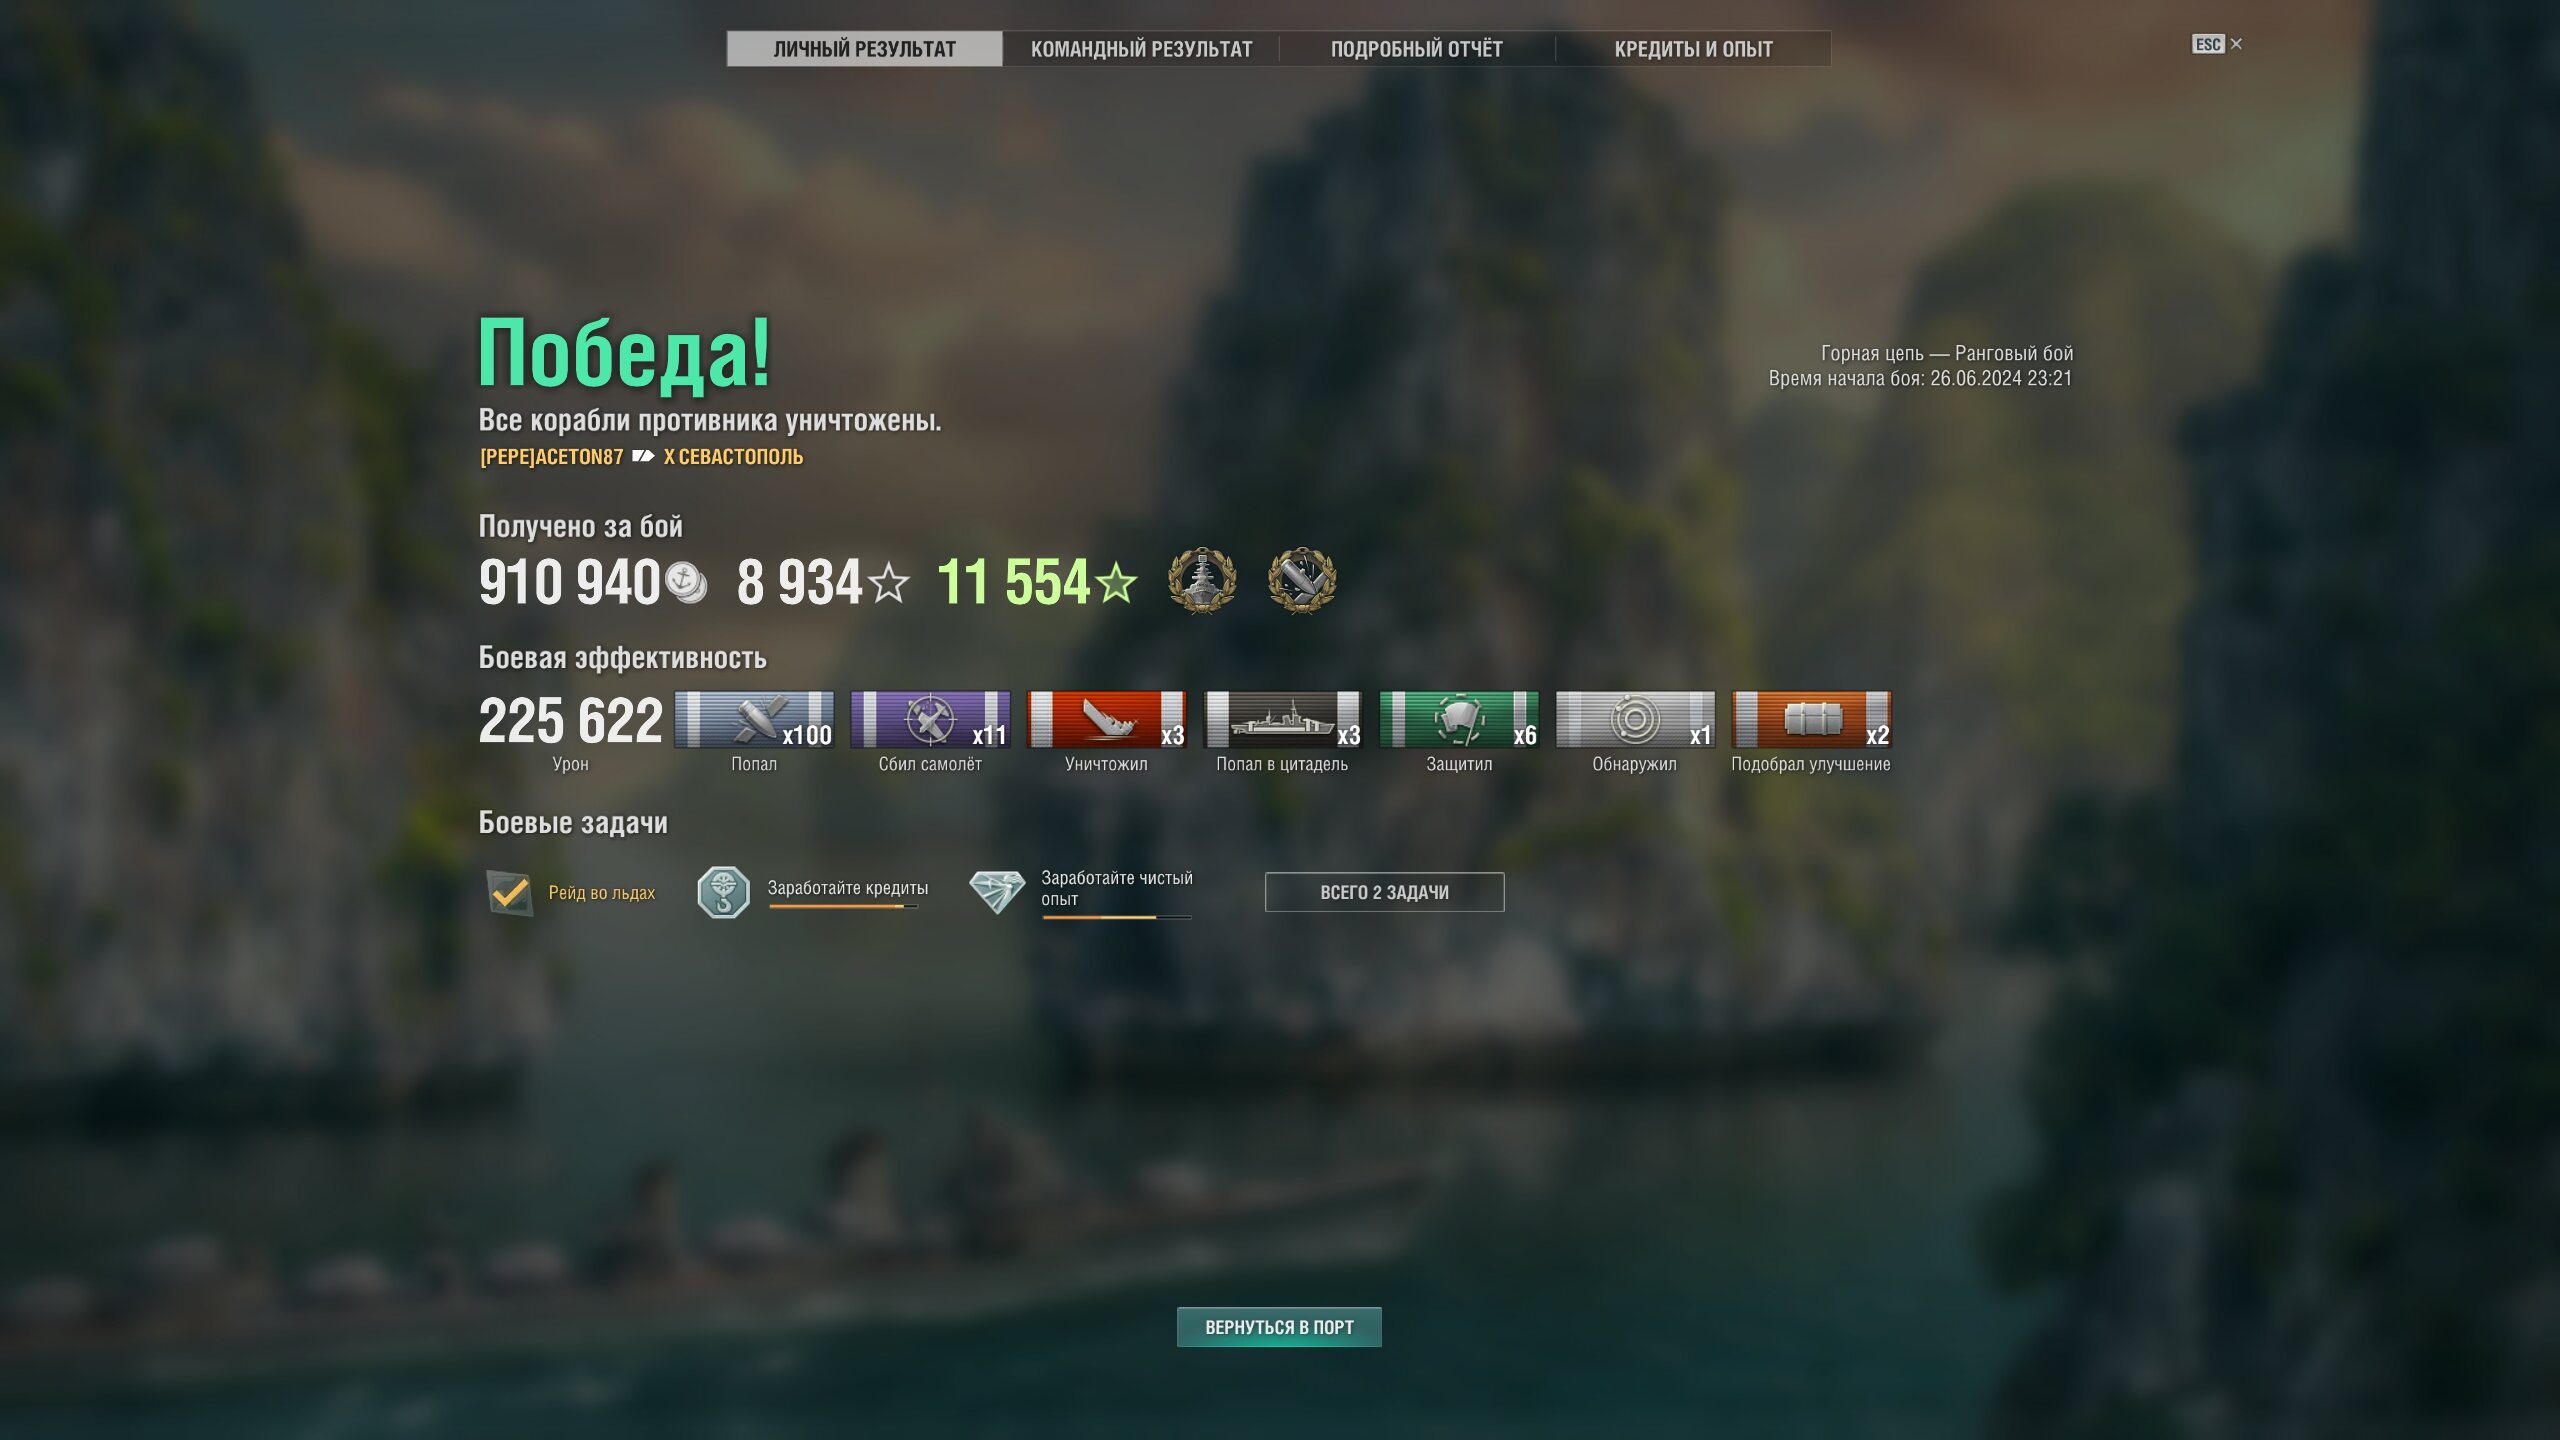The width and height of the screenshot is (2560, 1440).
Task: Open the 'Подробный отчёт' tab
Action: tap(1416, 49)
